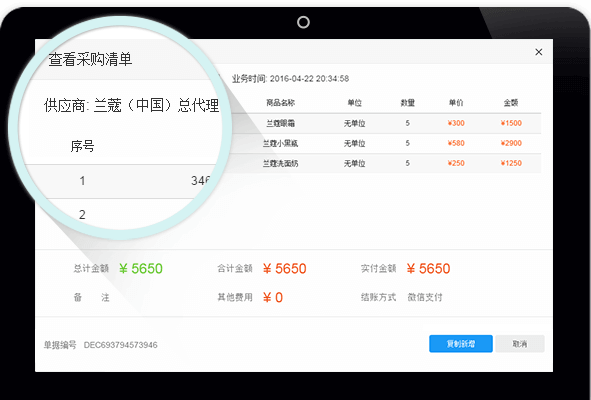The height and width of the screenshot is (400, 591).
Task: Select the ¥1500 amount in first row
Action: (511, 123)
